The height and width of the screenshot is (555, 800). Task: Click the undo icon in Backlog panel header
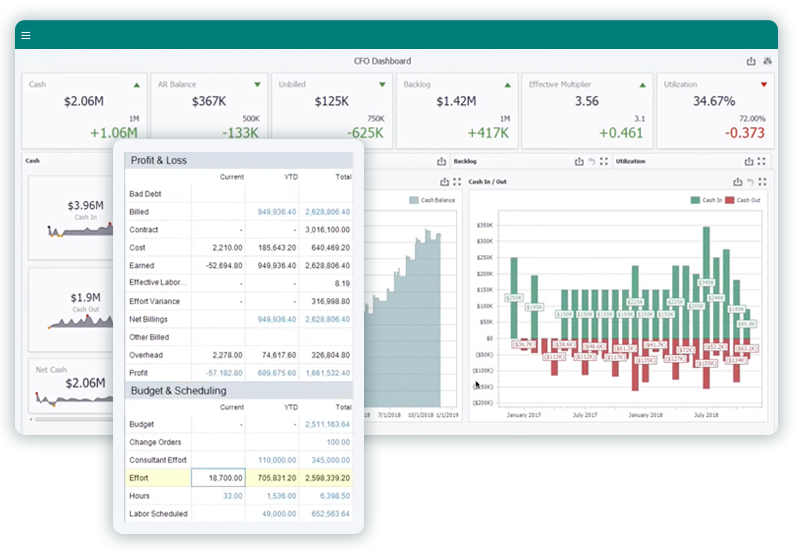[592, 161]
